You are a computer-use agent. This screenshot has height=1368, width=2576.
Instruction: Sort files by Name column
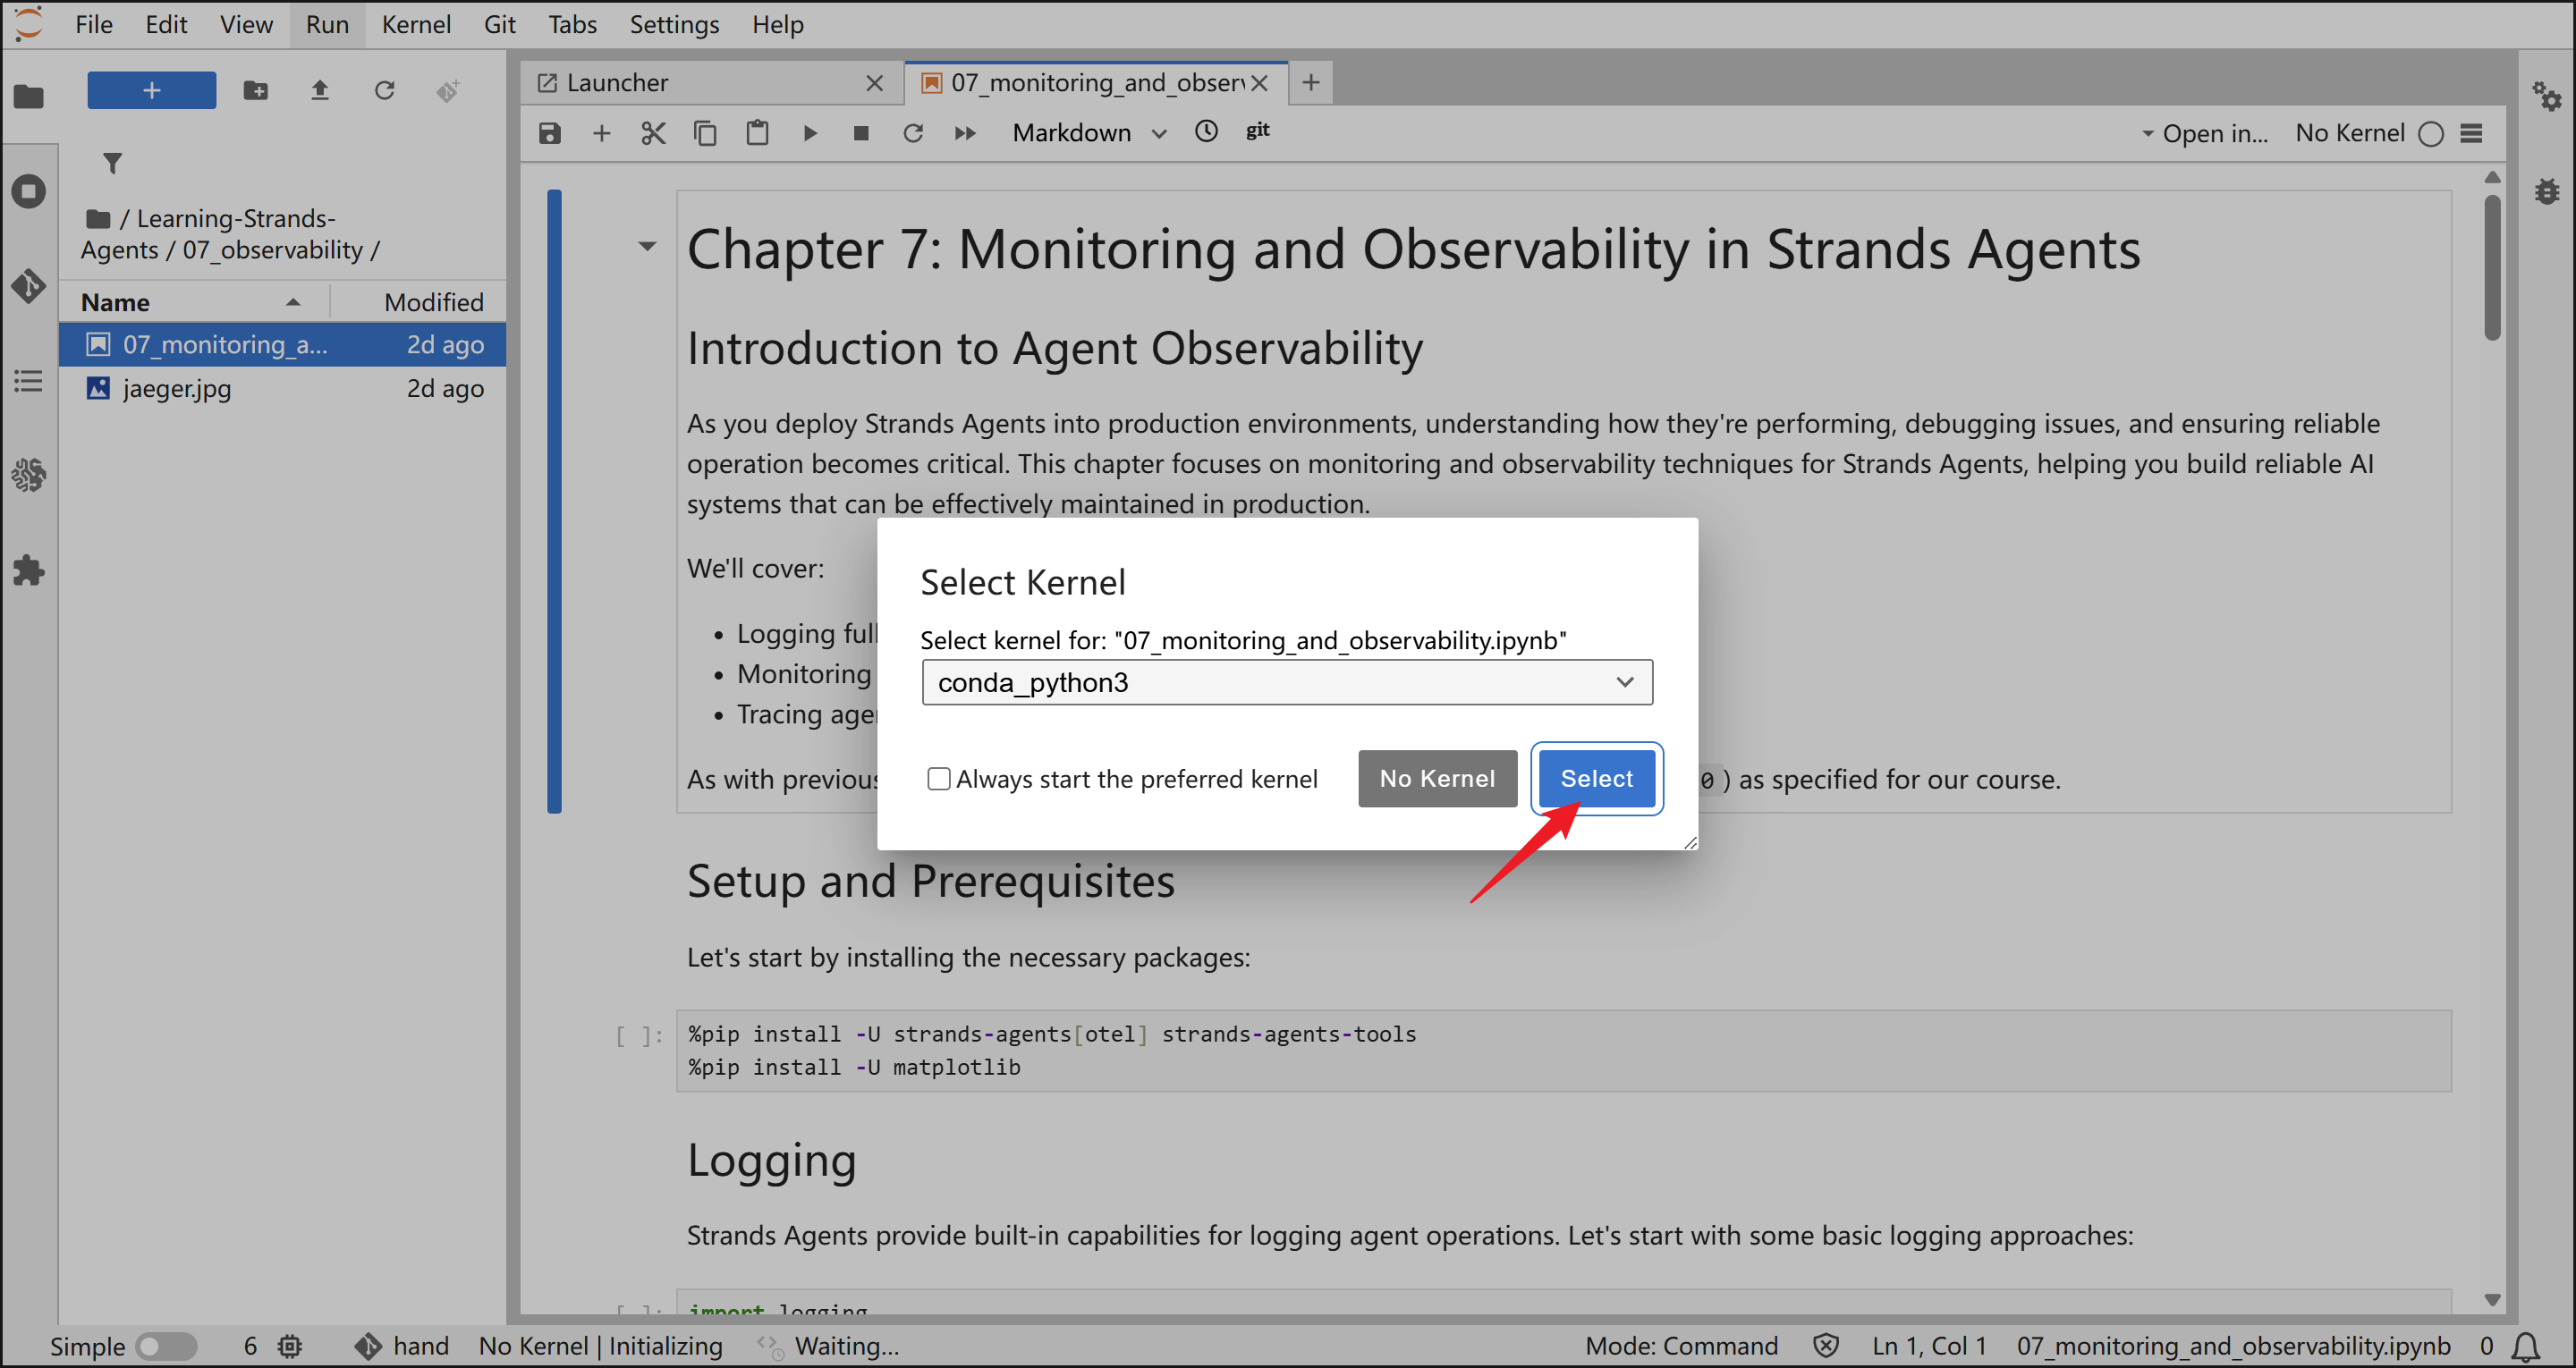(193, 302)
